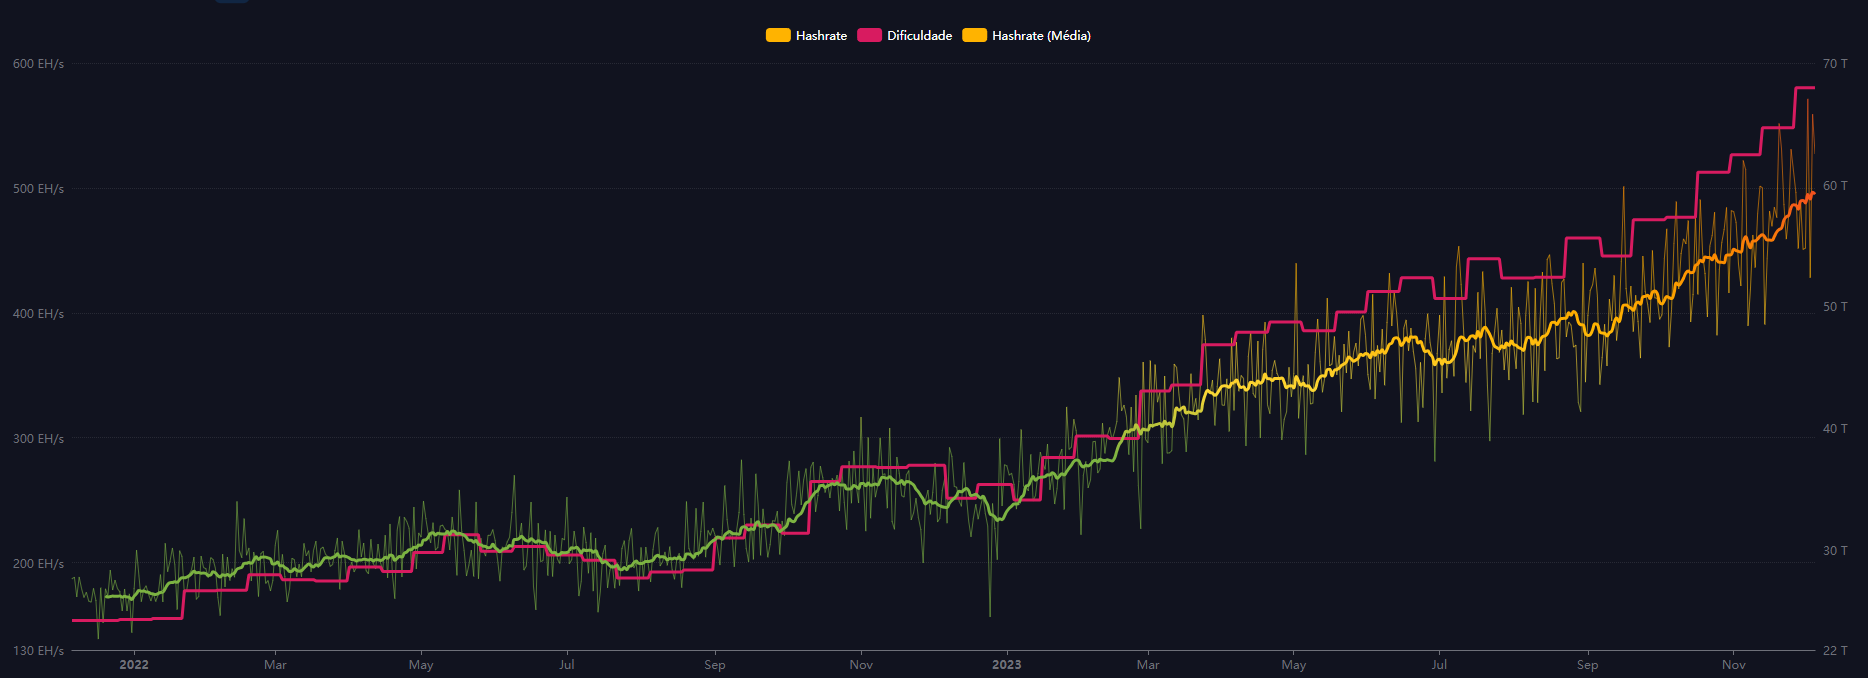
Task: Toggle the Hashrate (Média) legend label
Action: point(1040,36)
